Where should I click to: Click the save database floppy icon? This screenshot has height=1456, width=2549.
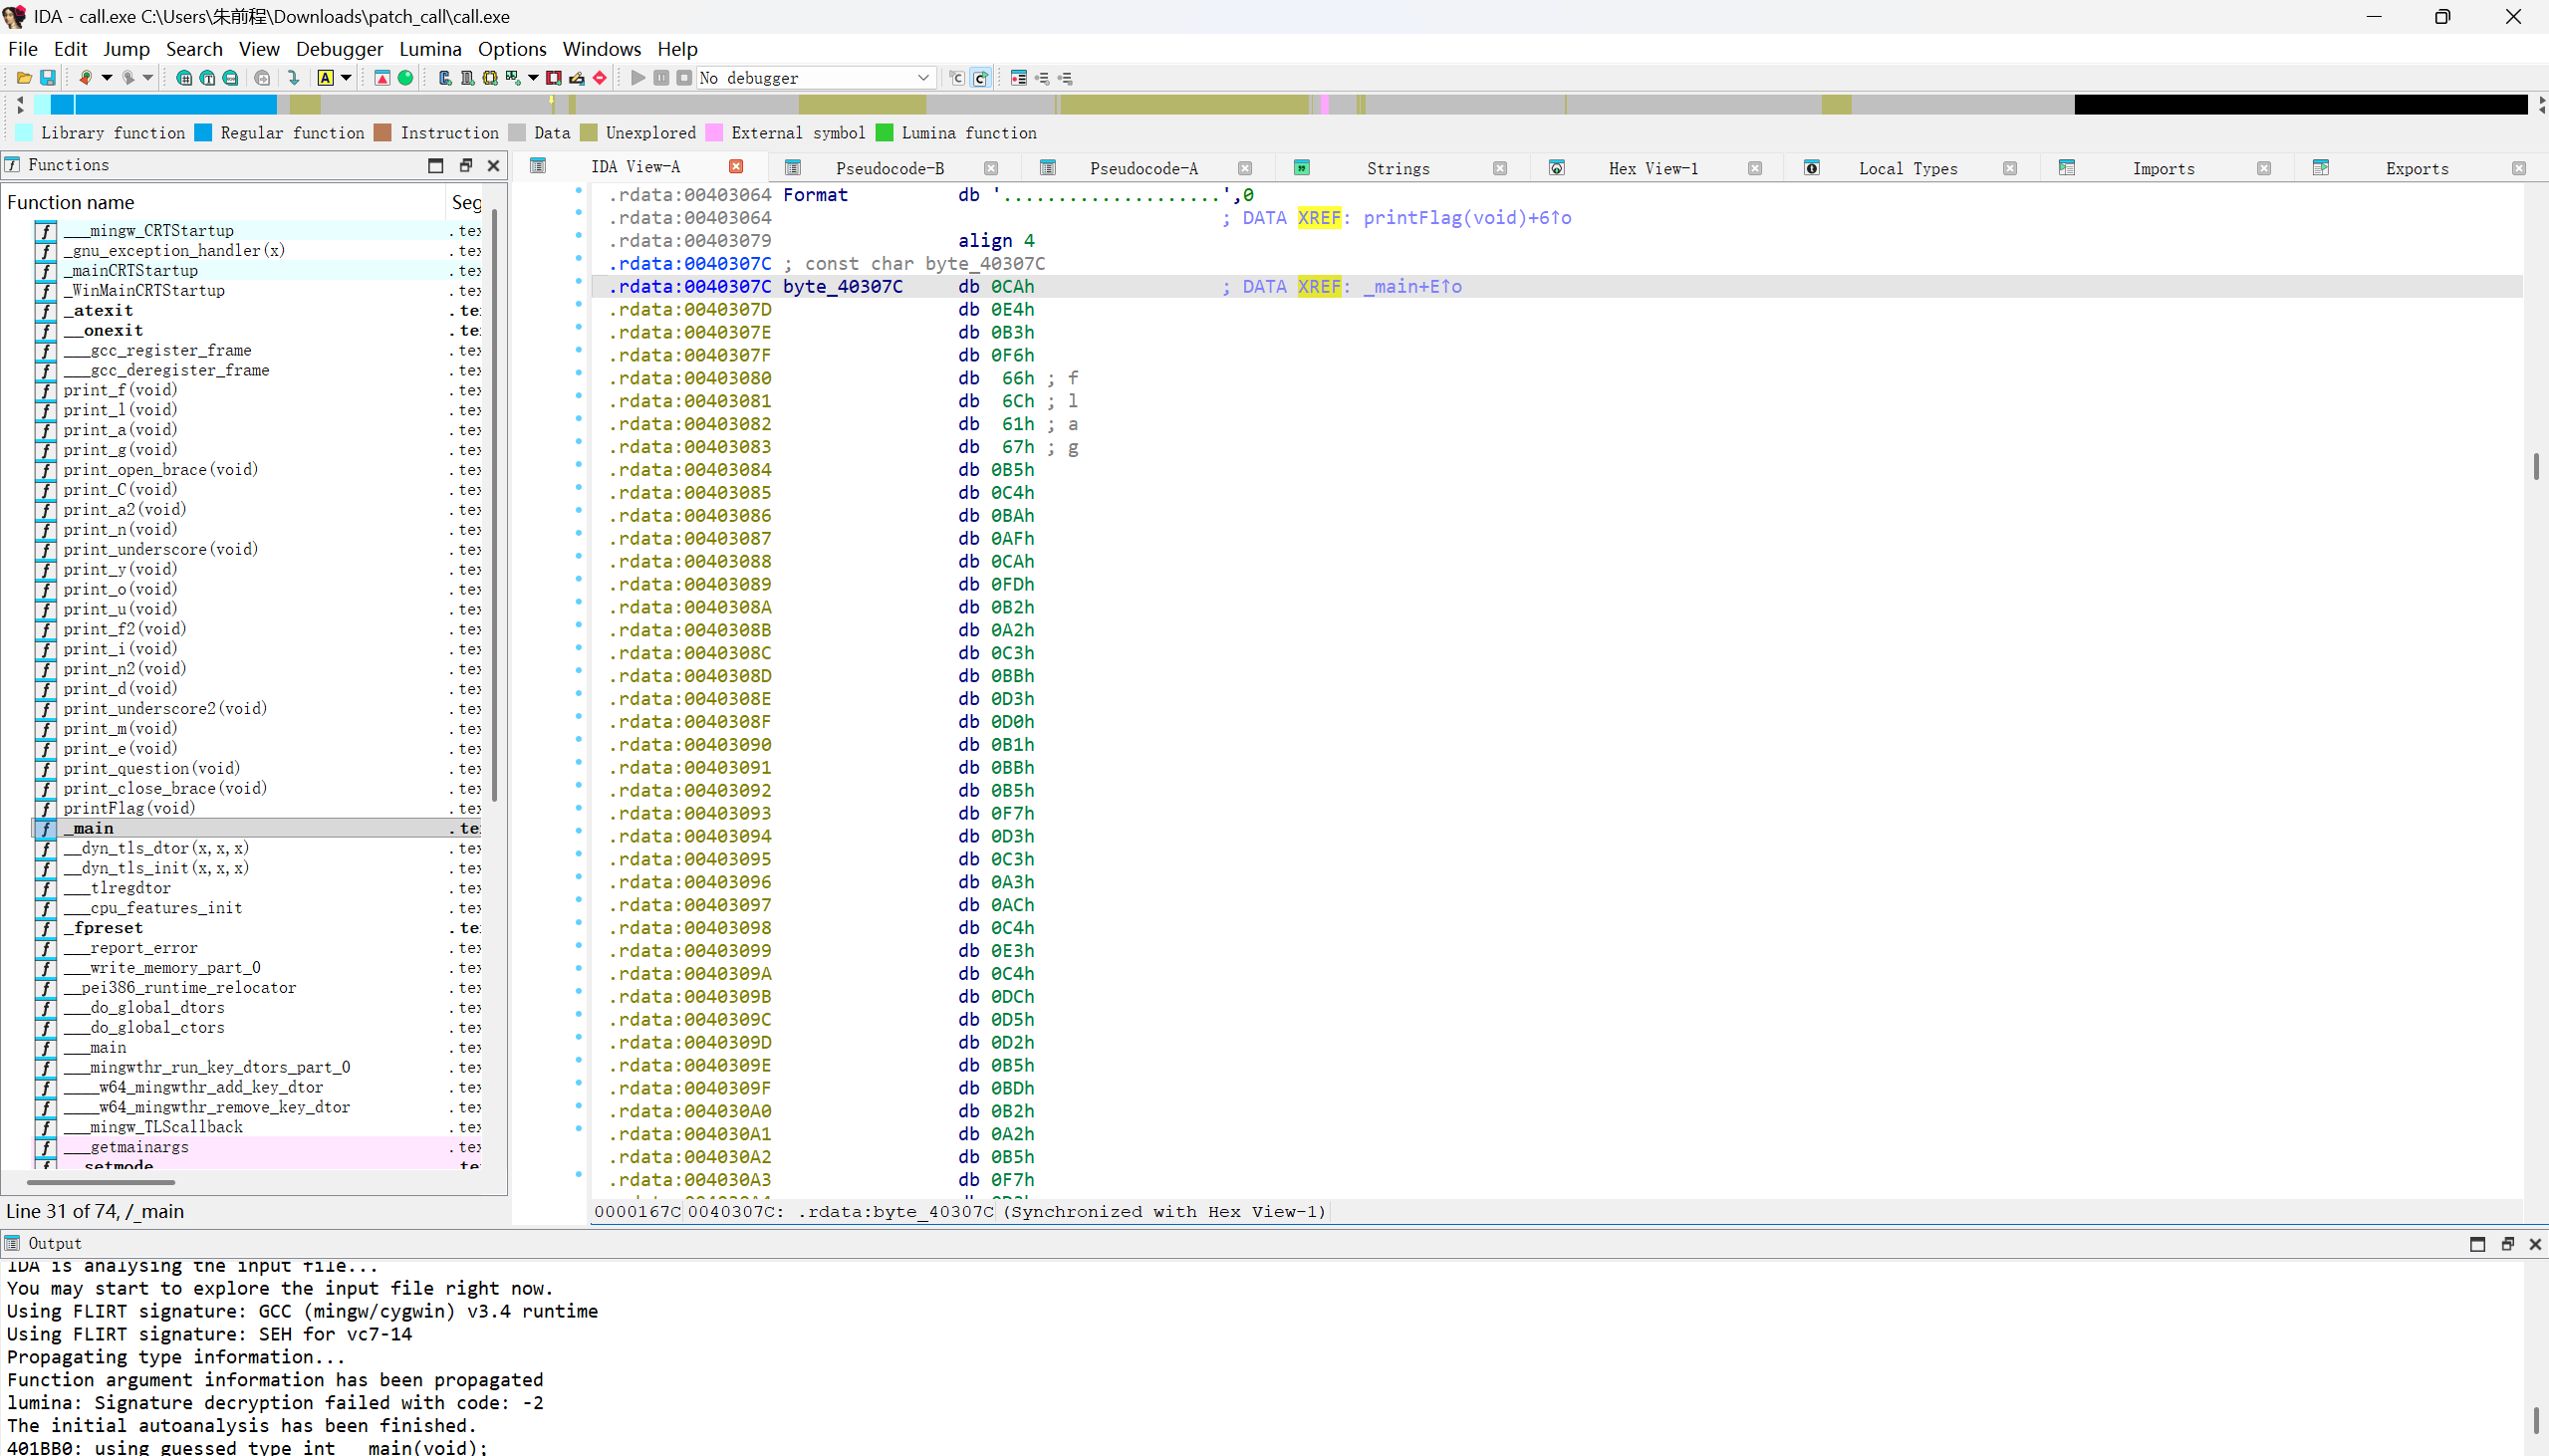click(x=47, y=78)
